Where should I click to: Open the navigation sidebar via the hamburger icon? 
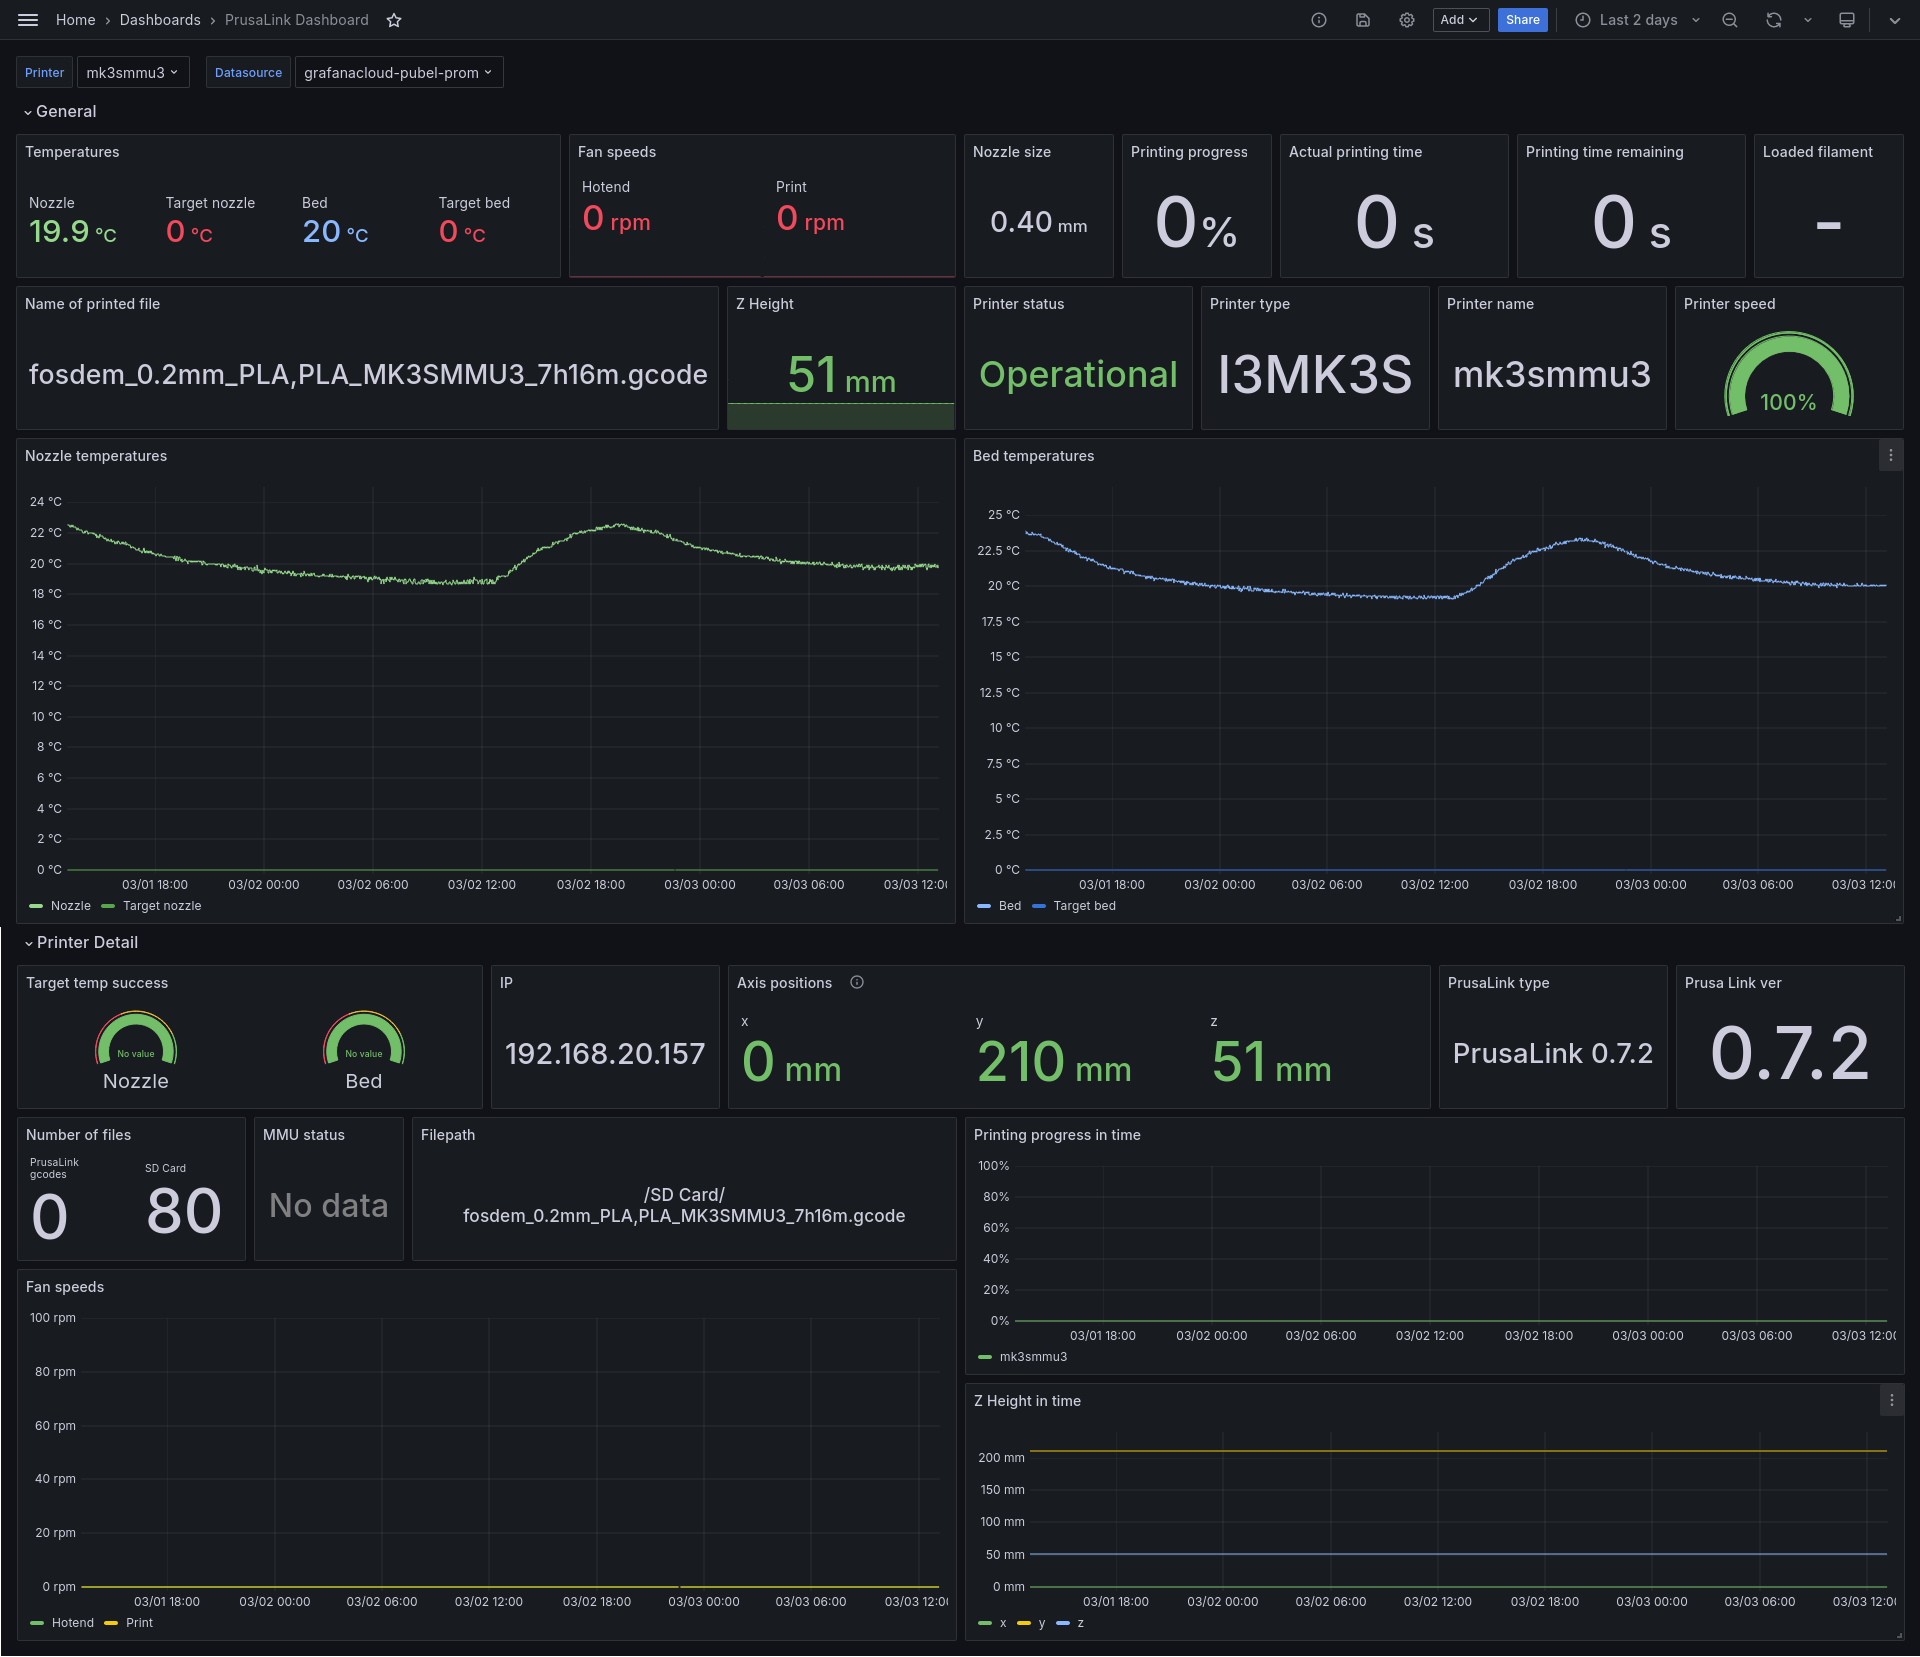[27, 19]
